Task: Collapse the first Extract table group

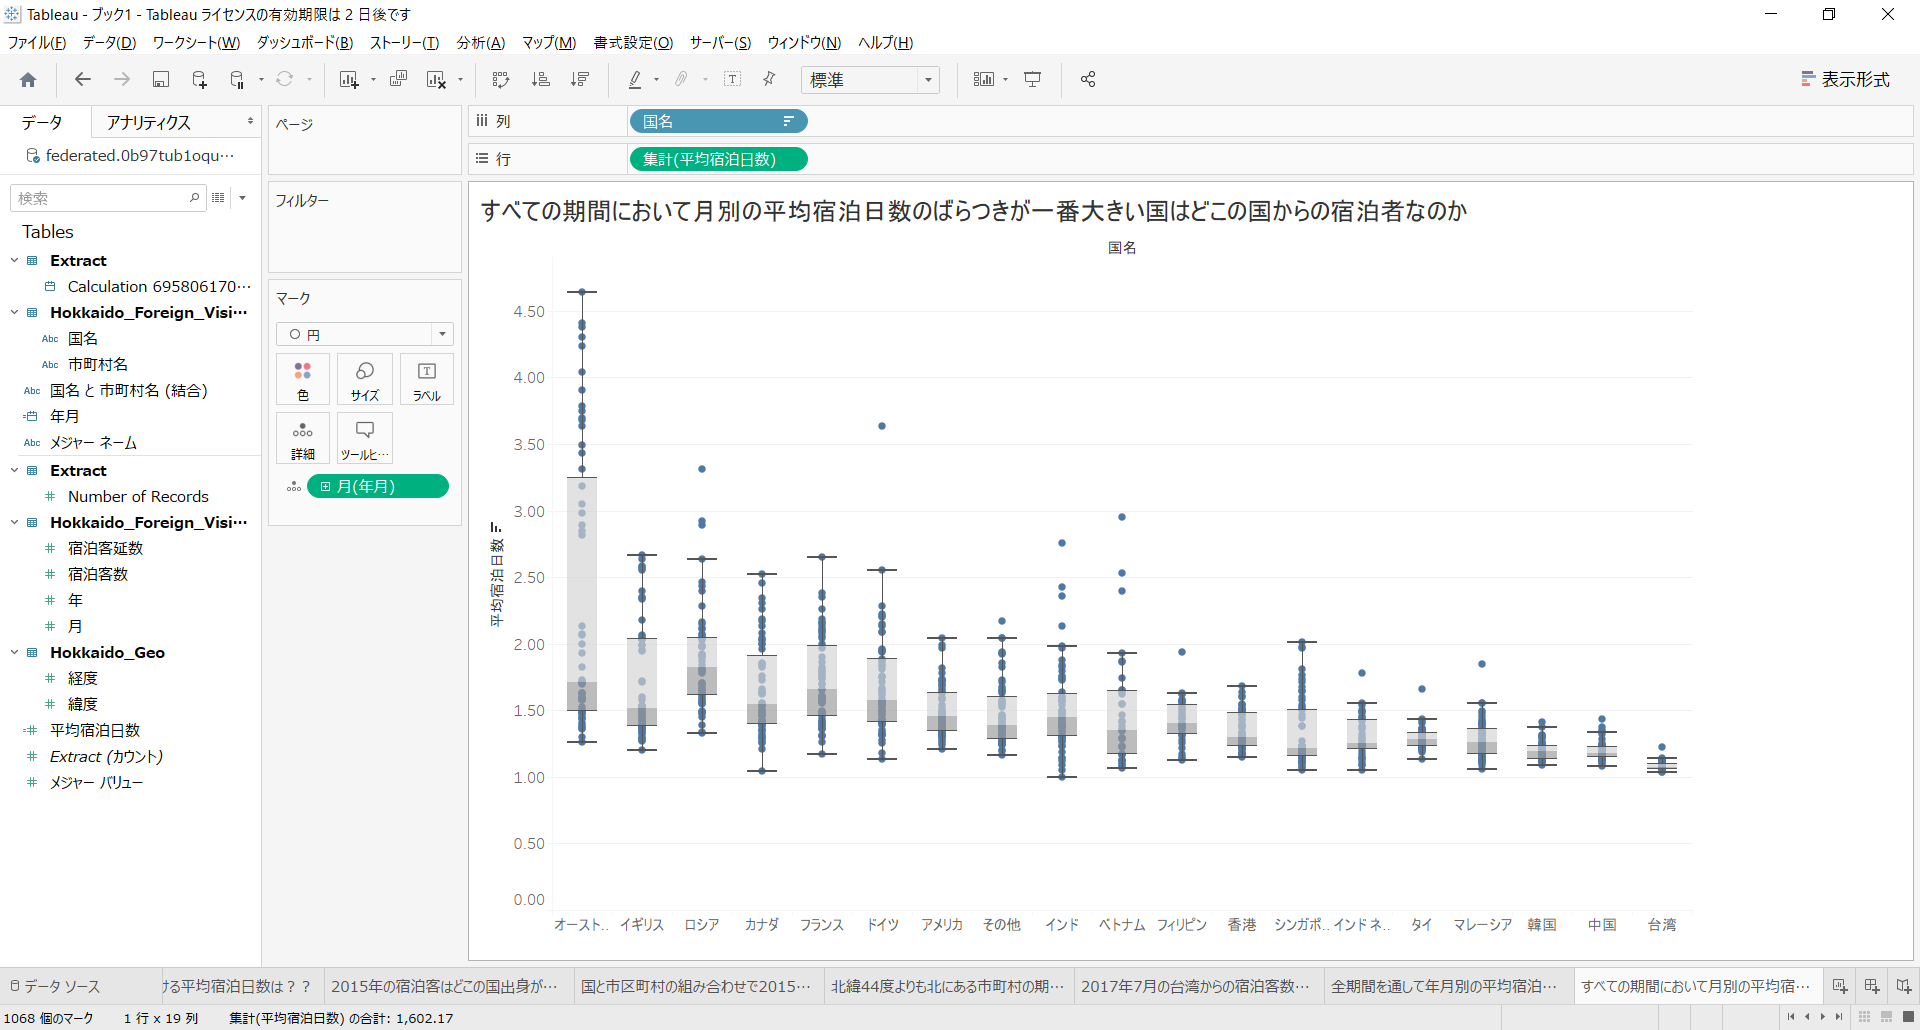Action: (14, 260)
